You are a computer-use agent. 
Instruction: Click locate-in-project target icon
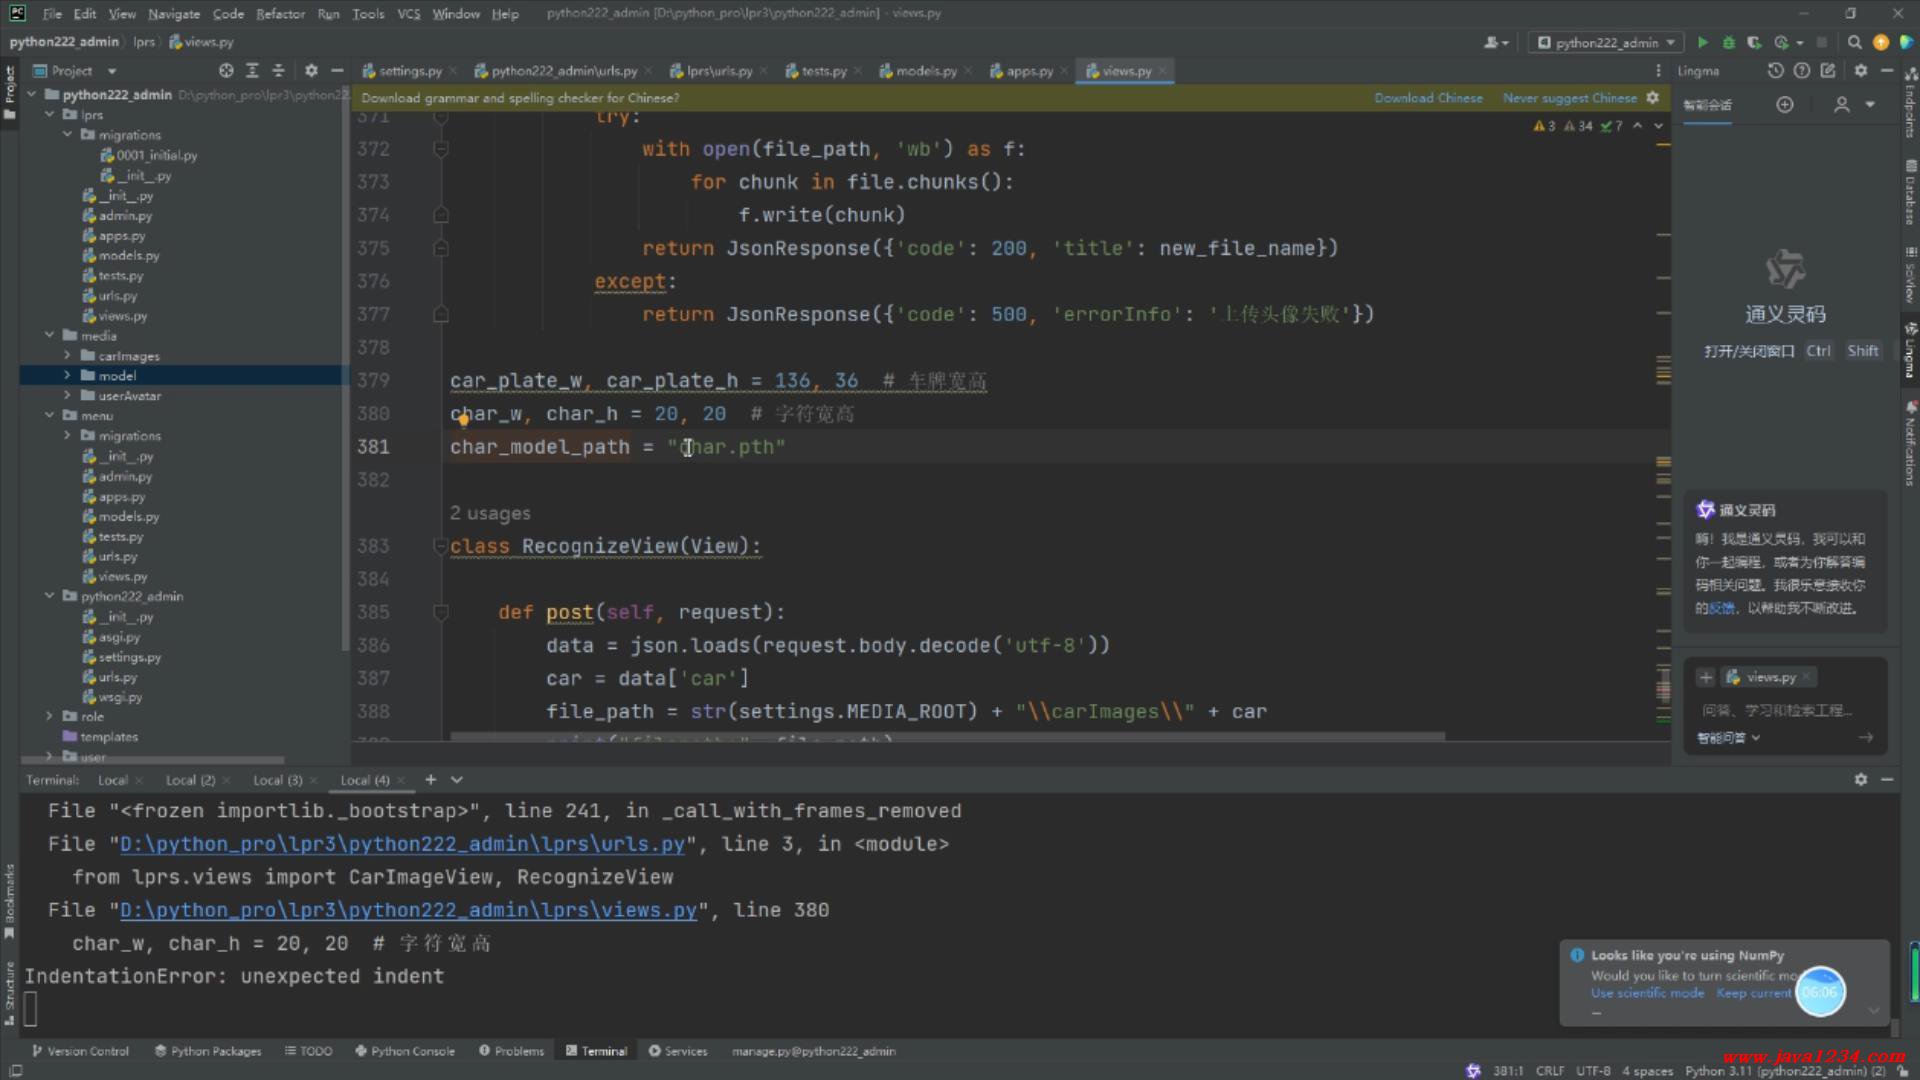click(x=226, y=71)
